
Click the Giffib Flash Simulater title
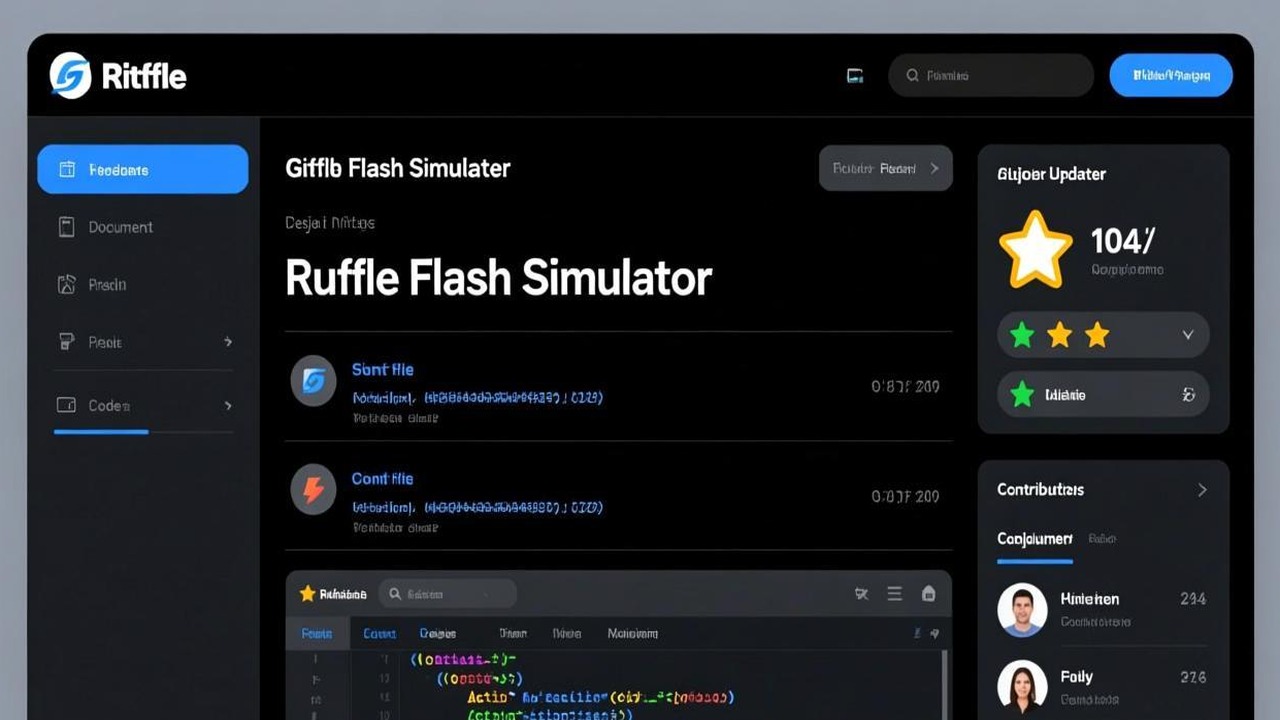(398, 169)
